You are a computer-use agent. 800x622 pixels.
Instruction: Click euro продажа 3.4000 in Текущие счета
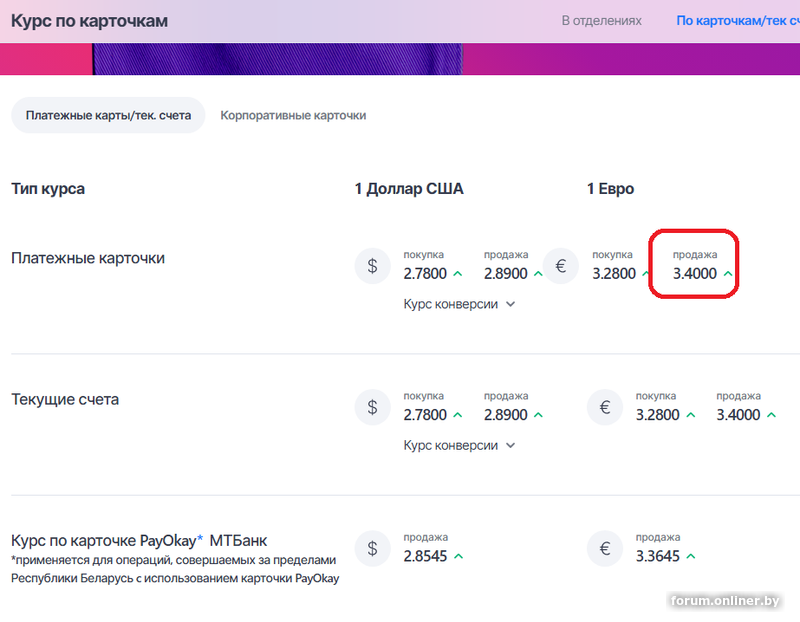click(x=738, y=415)
